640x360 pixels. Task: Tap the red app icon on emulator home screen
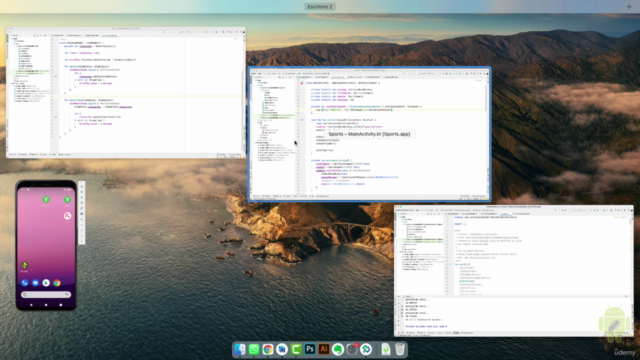tap(67, 216)
